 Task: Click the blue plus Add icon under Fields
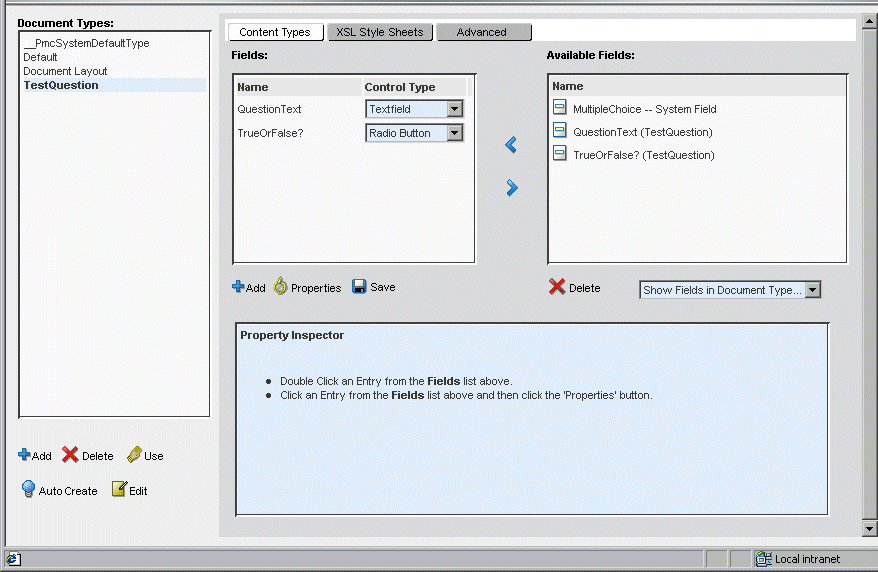click(x=238, y=287)
